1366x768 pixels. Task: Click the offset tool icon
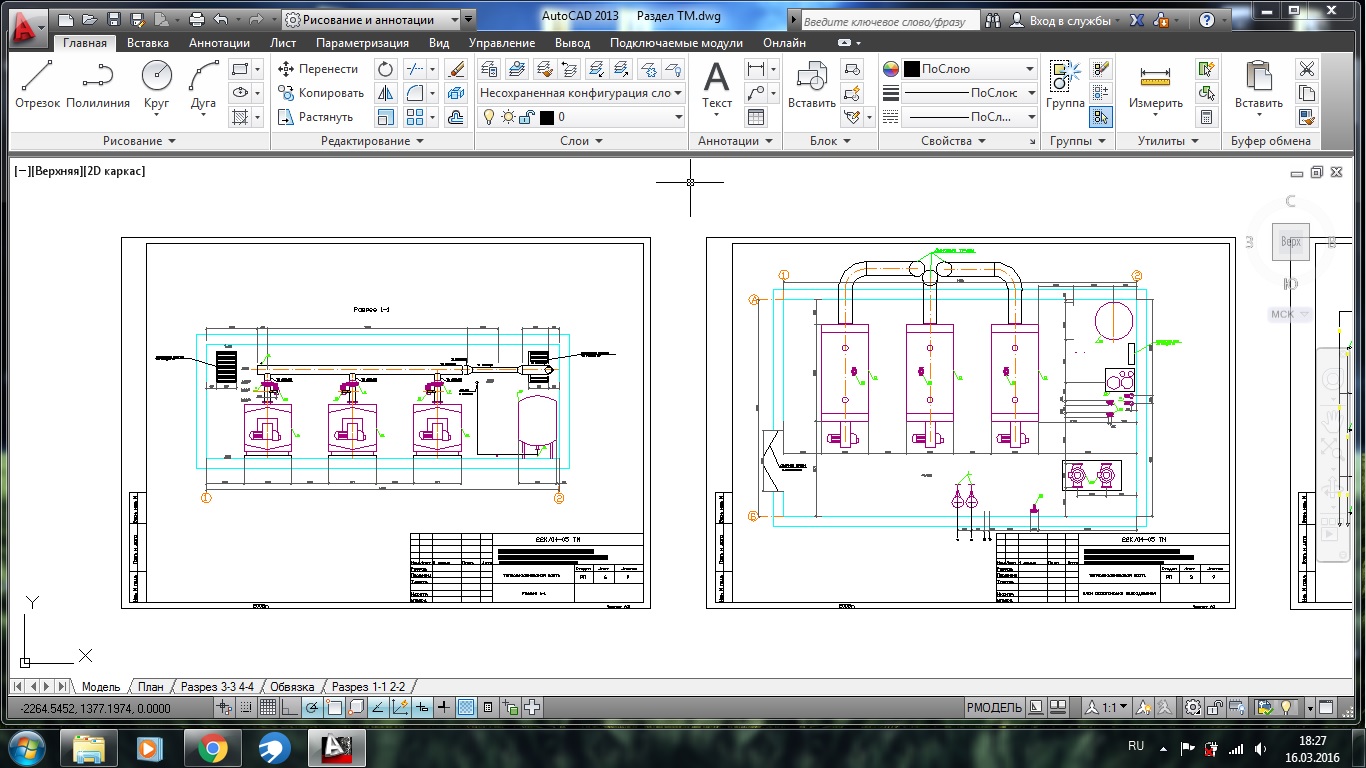[x=457, y=117]
